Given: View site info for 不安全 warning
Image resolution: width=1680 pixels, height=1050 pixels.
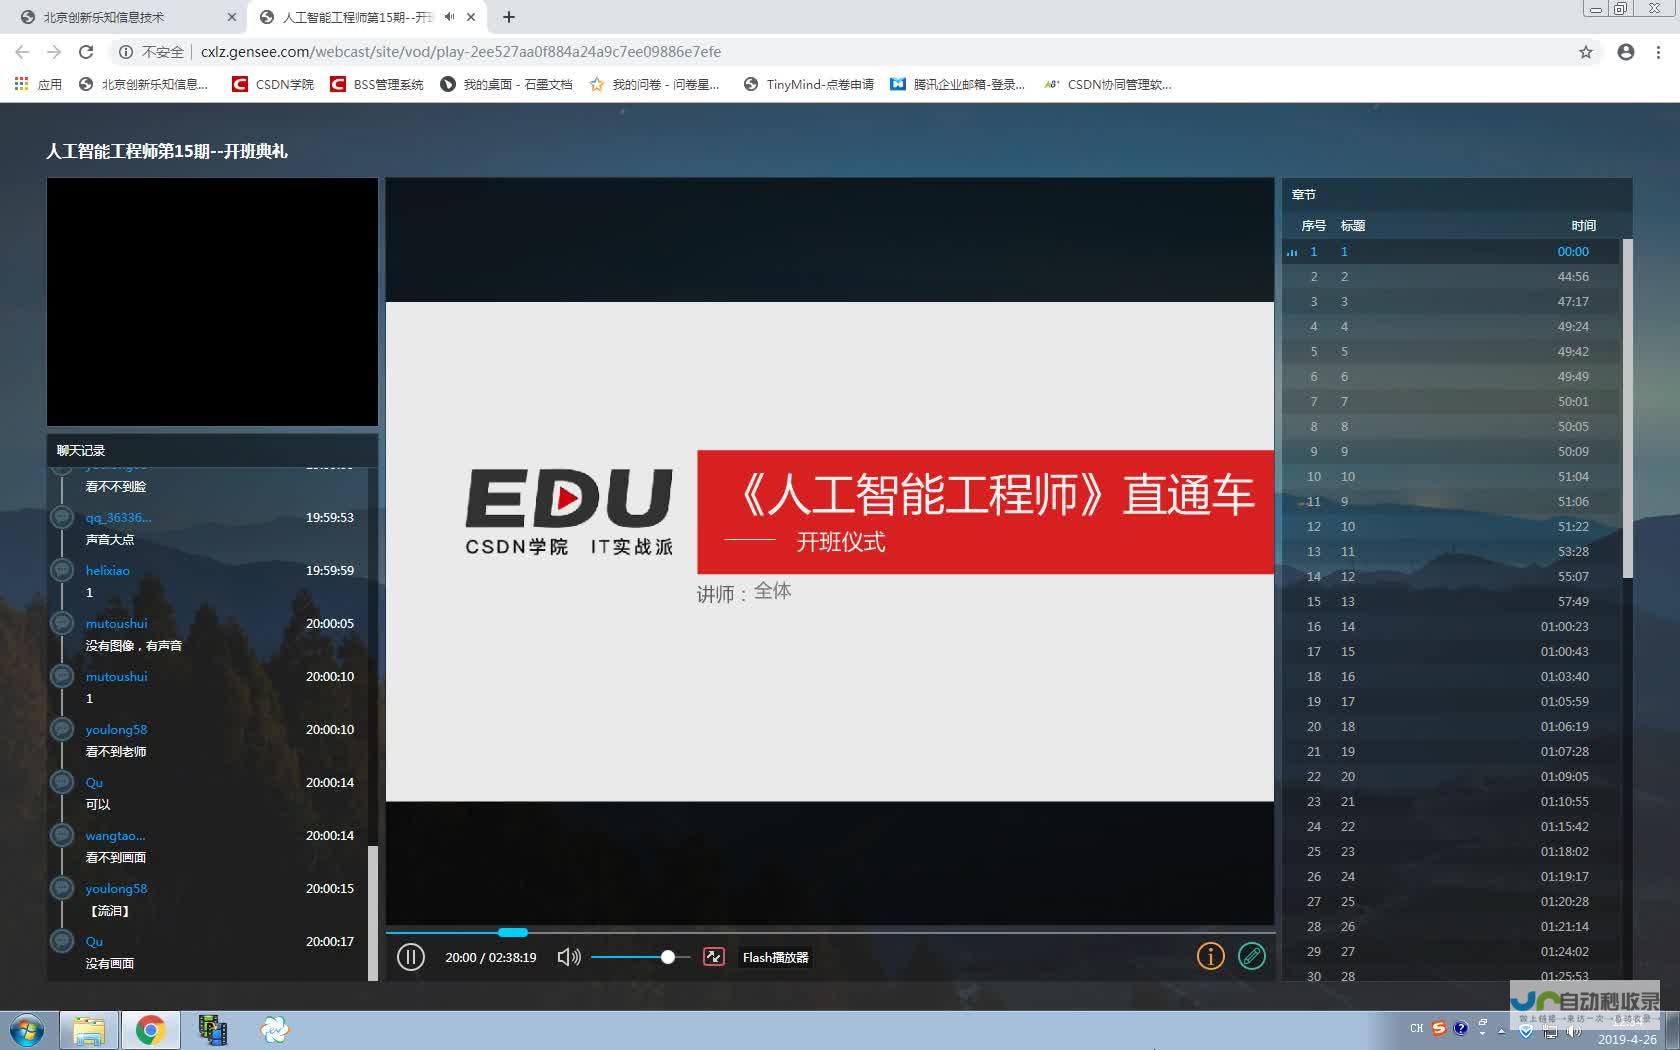Looking at the screenshot, I should pyautogui.click(x=151, y=52).
